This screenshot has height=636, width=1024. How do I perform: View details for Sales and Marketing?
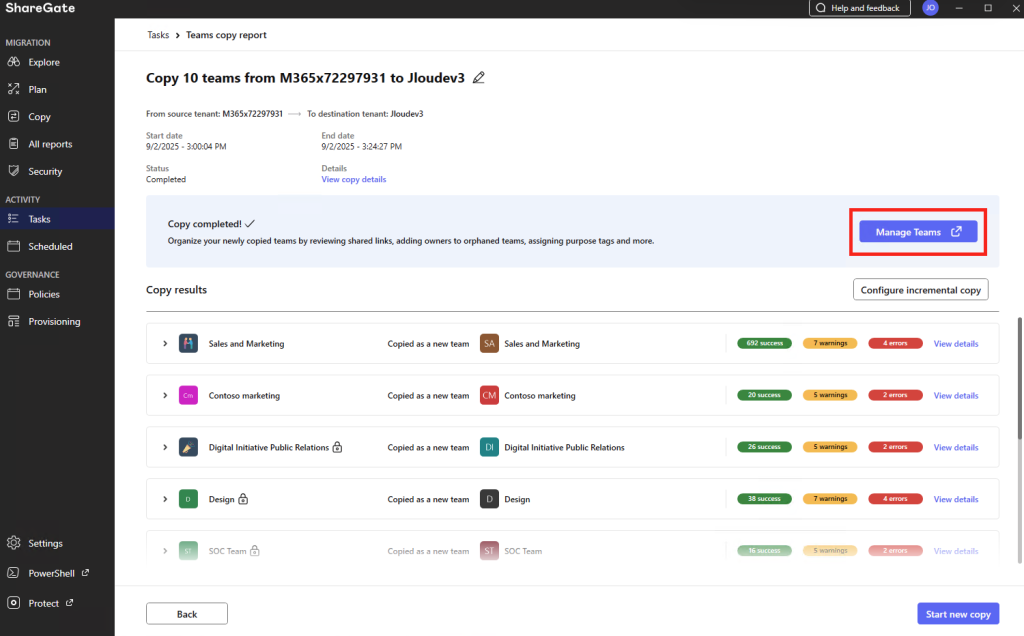[x=955, y=343]
